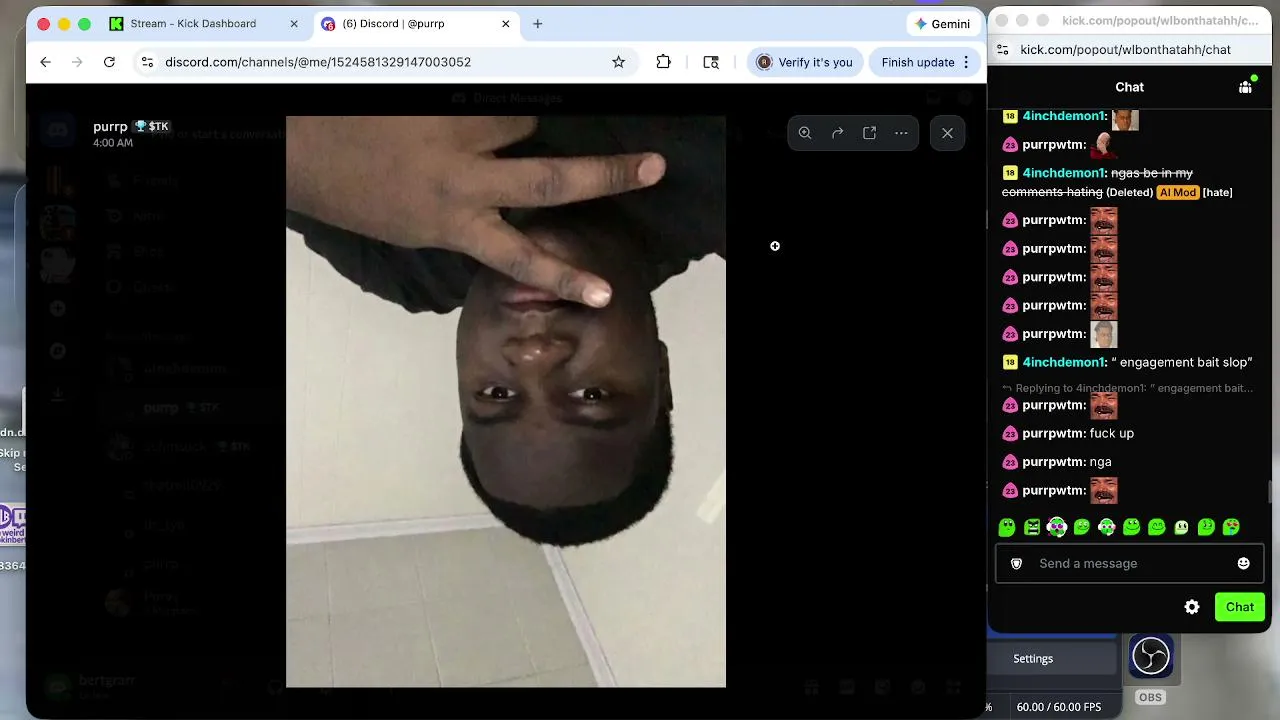Open the Gemini button in Chrome
This screenshot has width=1280, height=720.
pos(942,24)
